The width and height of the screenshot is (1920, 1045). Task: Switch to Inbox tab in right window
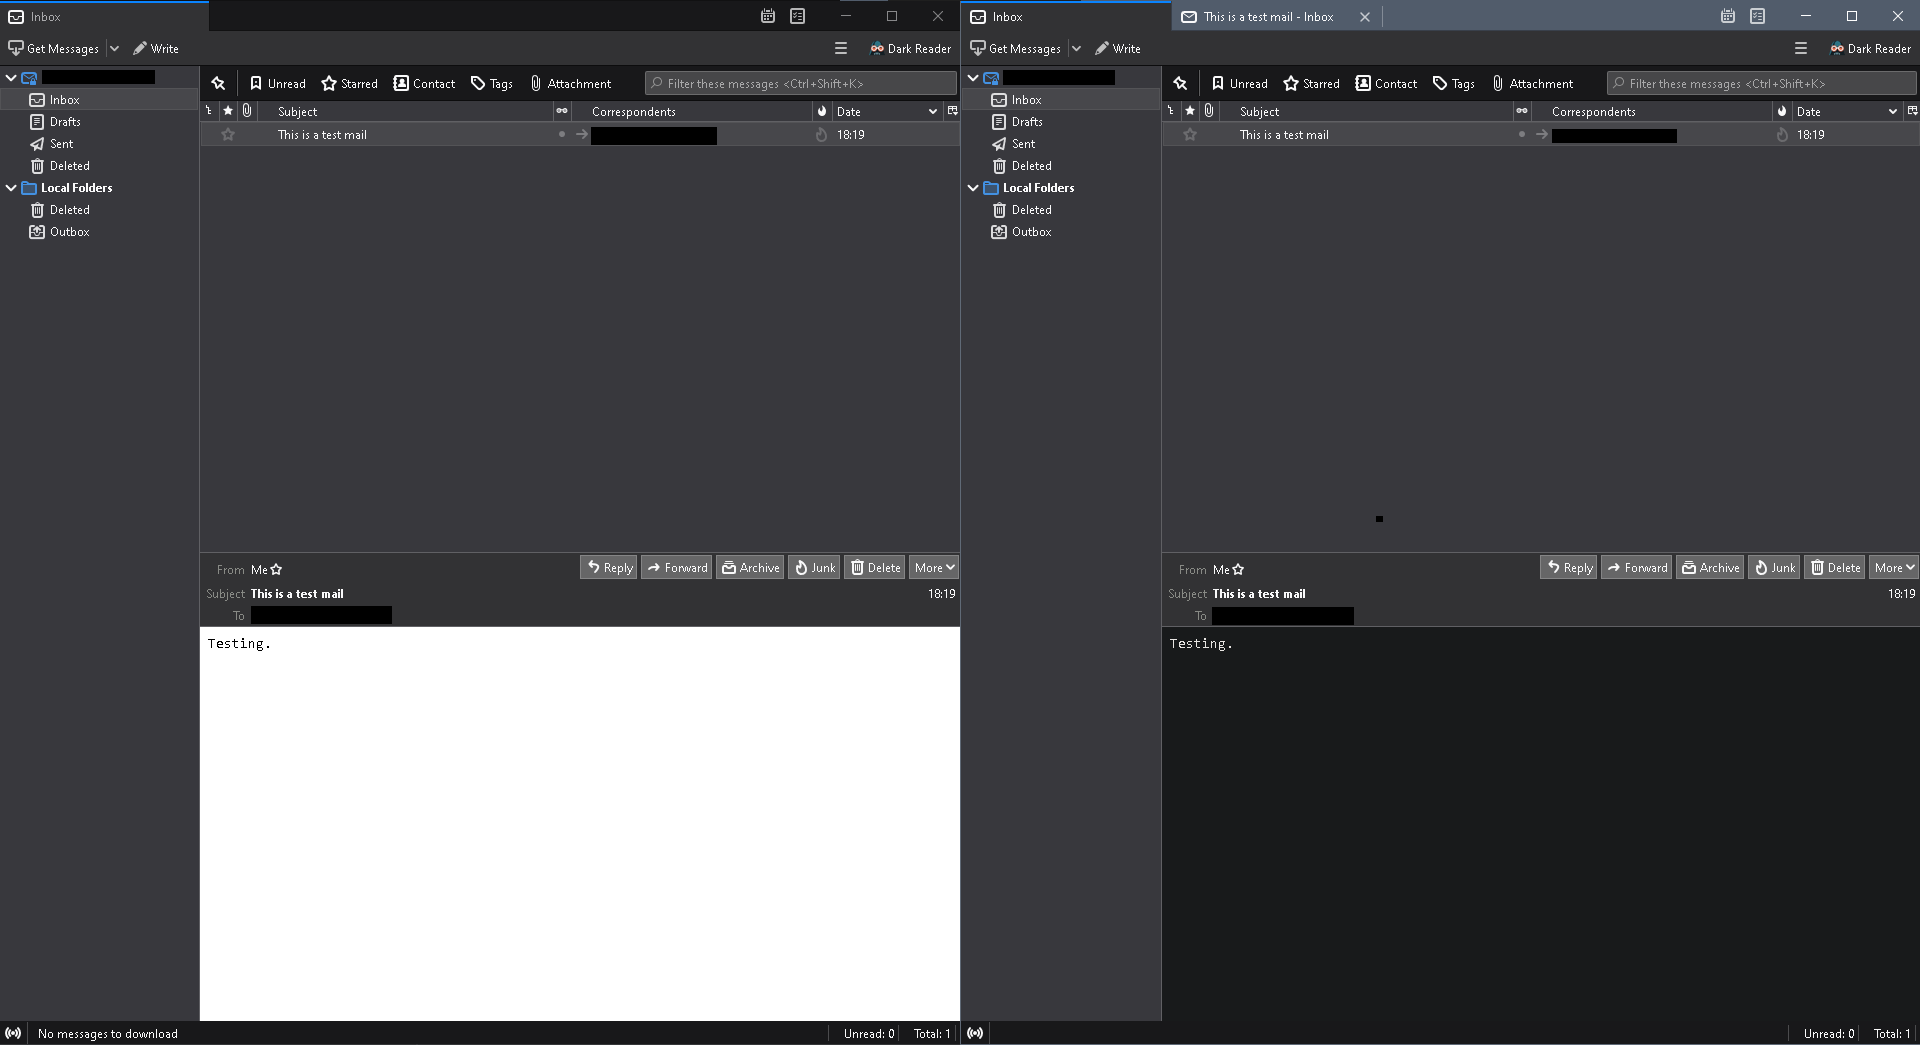(1065, 16)
